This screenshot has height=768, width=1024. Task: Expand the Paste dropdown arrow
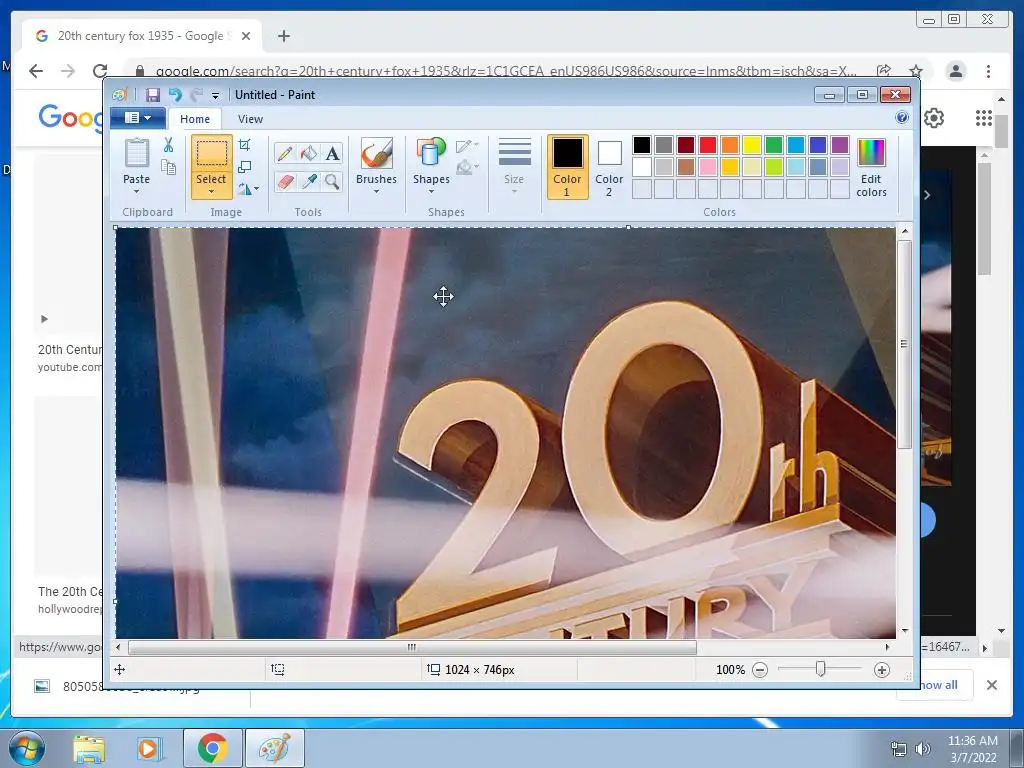pyautogui.click(x=136, y=192)
